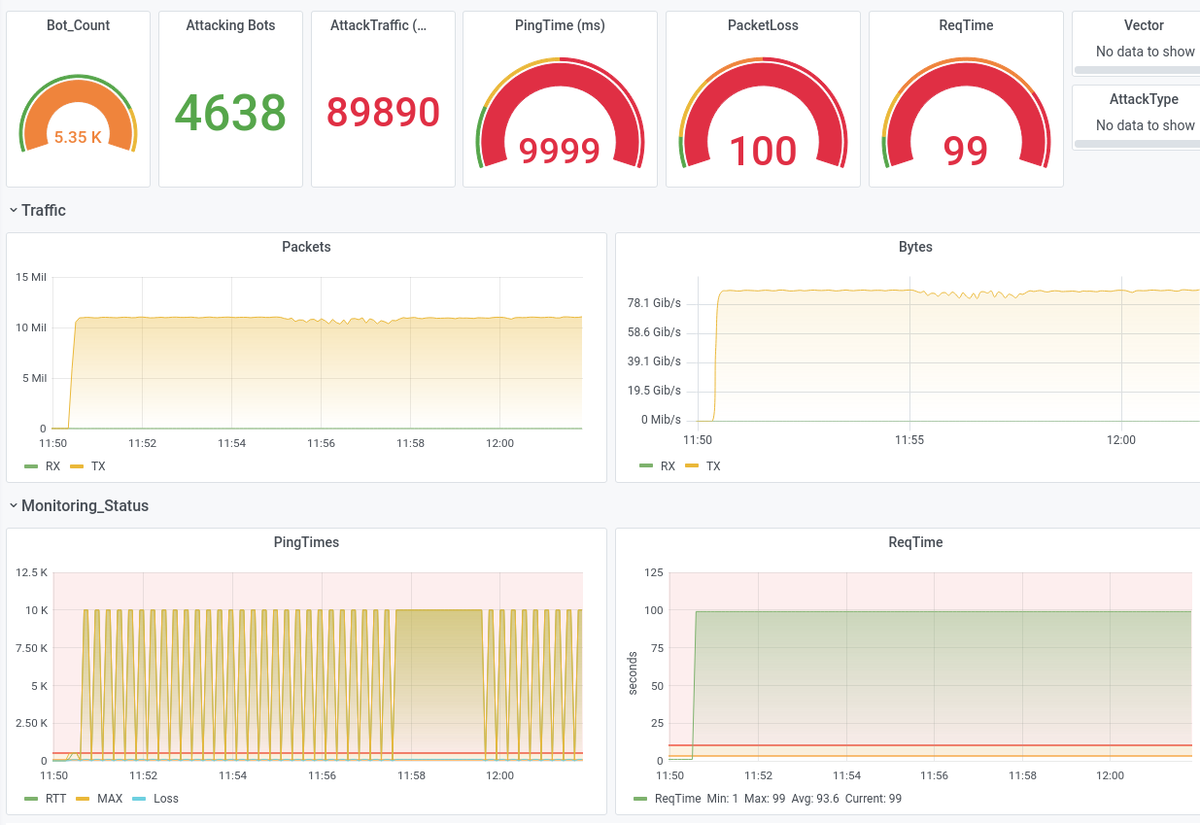Screen dimensions: 1200x825
Task: Click the ReqTime legend stats text
Action: pyautogui.click(x=790, y=798)
